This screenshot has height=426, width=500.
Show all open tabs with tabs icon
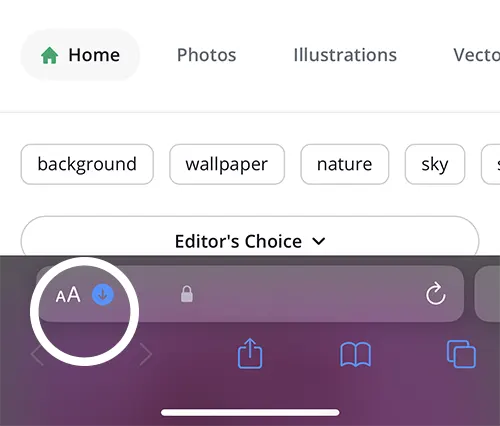tap(461, 354)
